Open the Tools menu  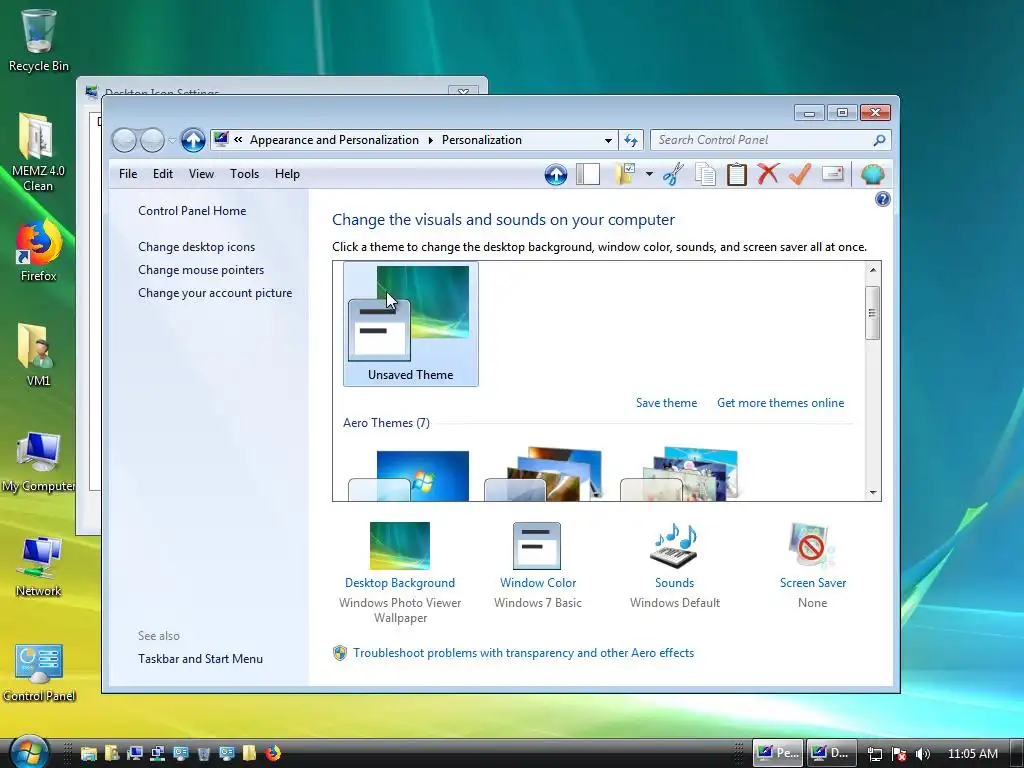tap(244, 174)
